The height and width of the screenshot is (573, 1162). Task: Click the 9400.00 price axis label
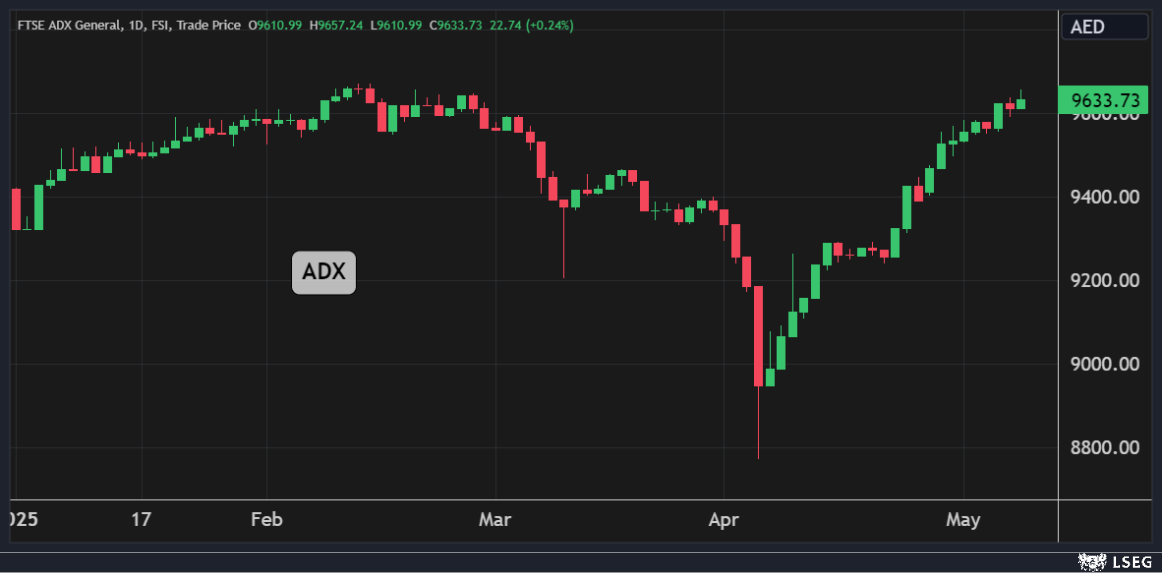click(x=1104, y=197)
